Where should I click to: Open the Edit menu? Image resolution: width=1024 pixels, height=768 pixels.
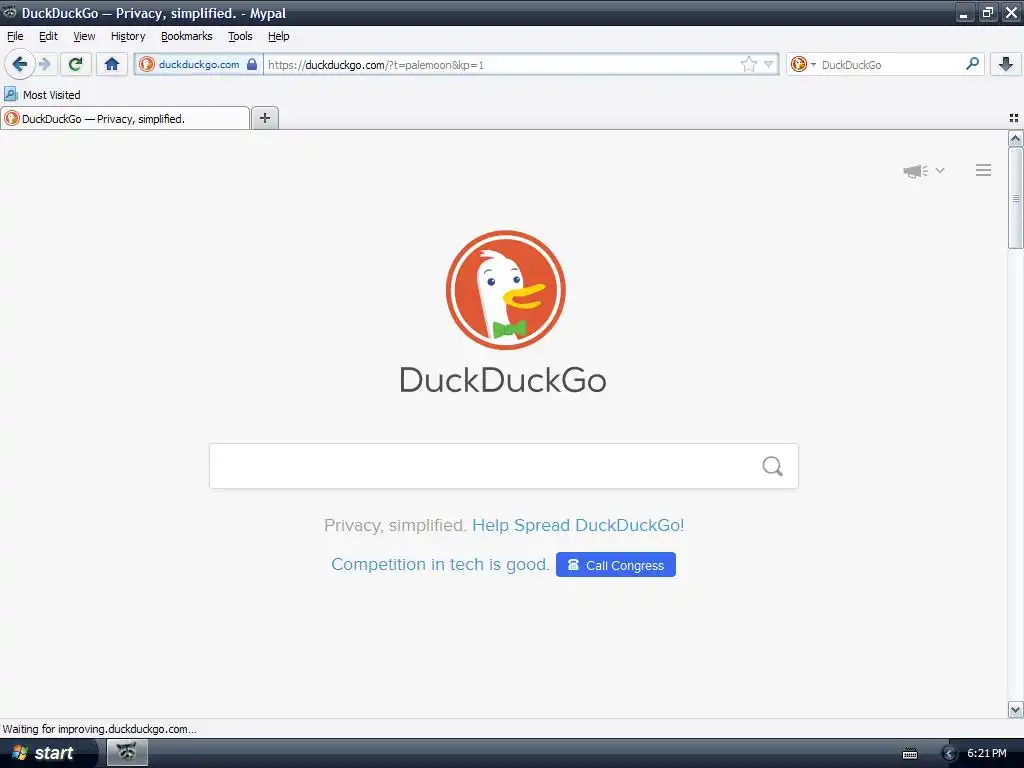click(x=48, y=37)
